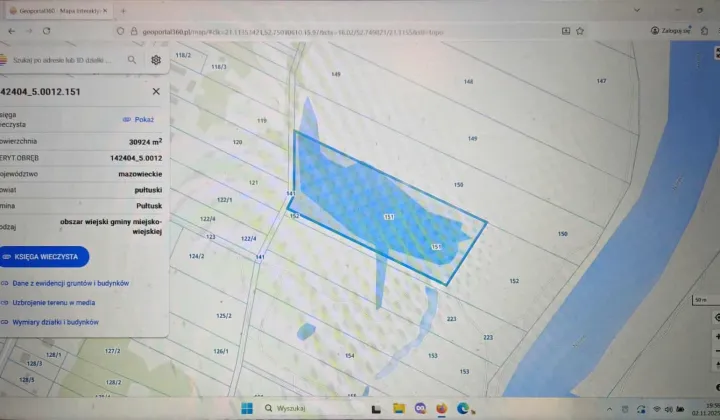Screen dimensions: 720x420
Task: Open map settings gear icon
Action: click(156, 60)
